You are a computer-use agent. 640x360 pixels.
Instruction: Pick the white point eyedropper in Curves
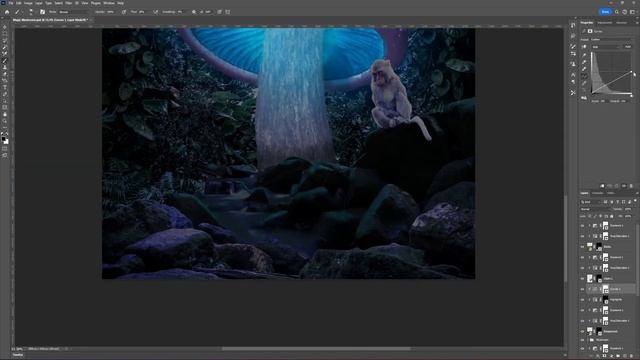coord(584,68)
